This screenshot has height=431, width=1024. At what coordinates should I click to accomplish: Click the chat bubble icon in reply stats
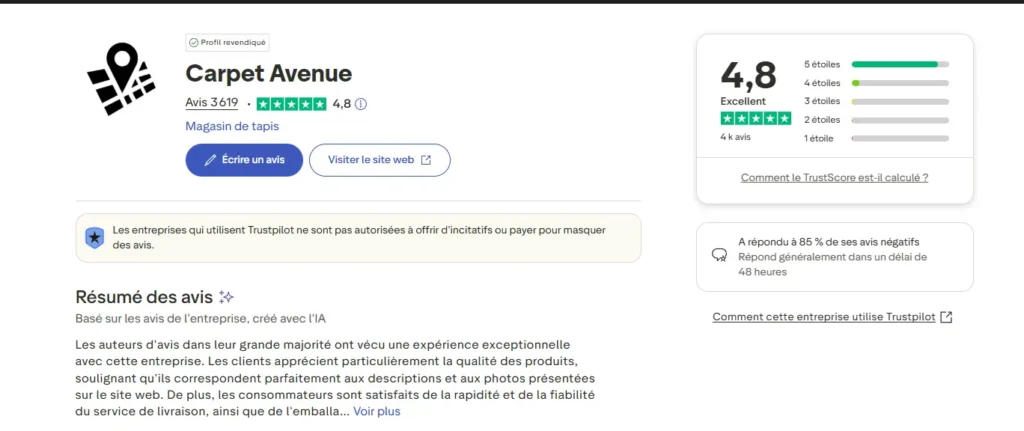tap(718, 255)
